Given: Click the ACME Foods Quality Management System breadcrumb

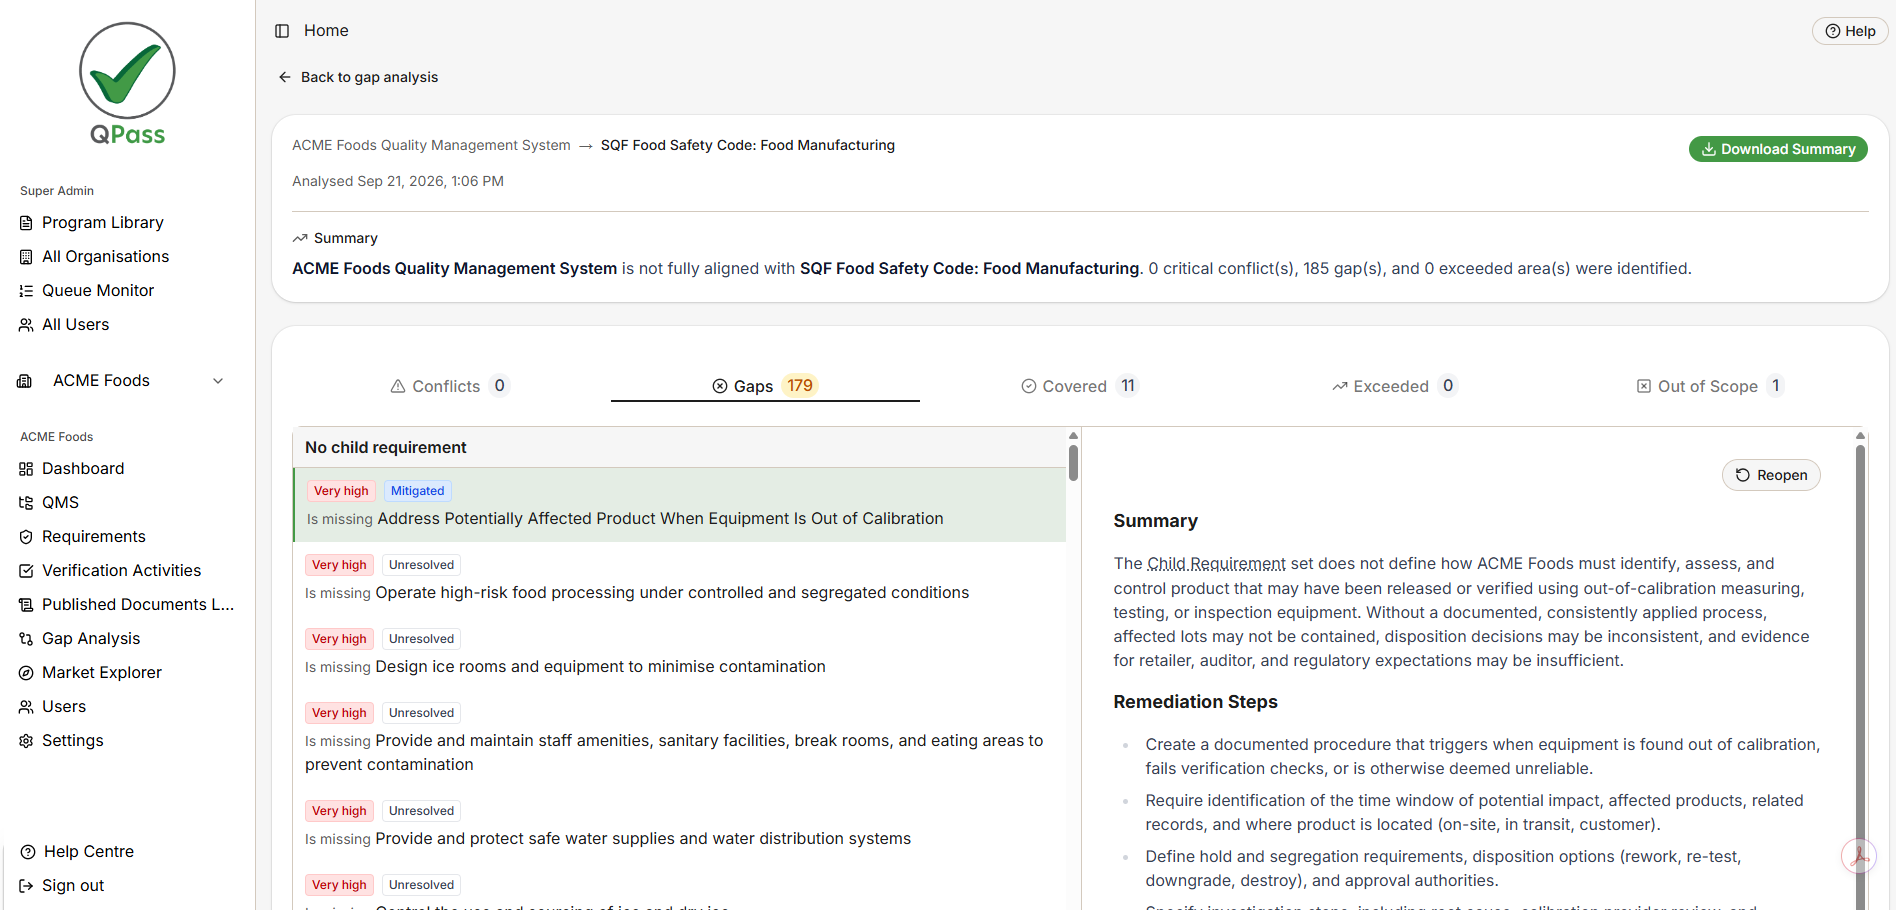Looking at the screenshot, I should (x=431, y=145).
